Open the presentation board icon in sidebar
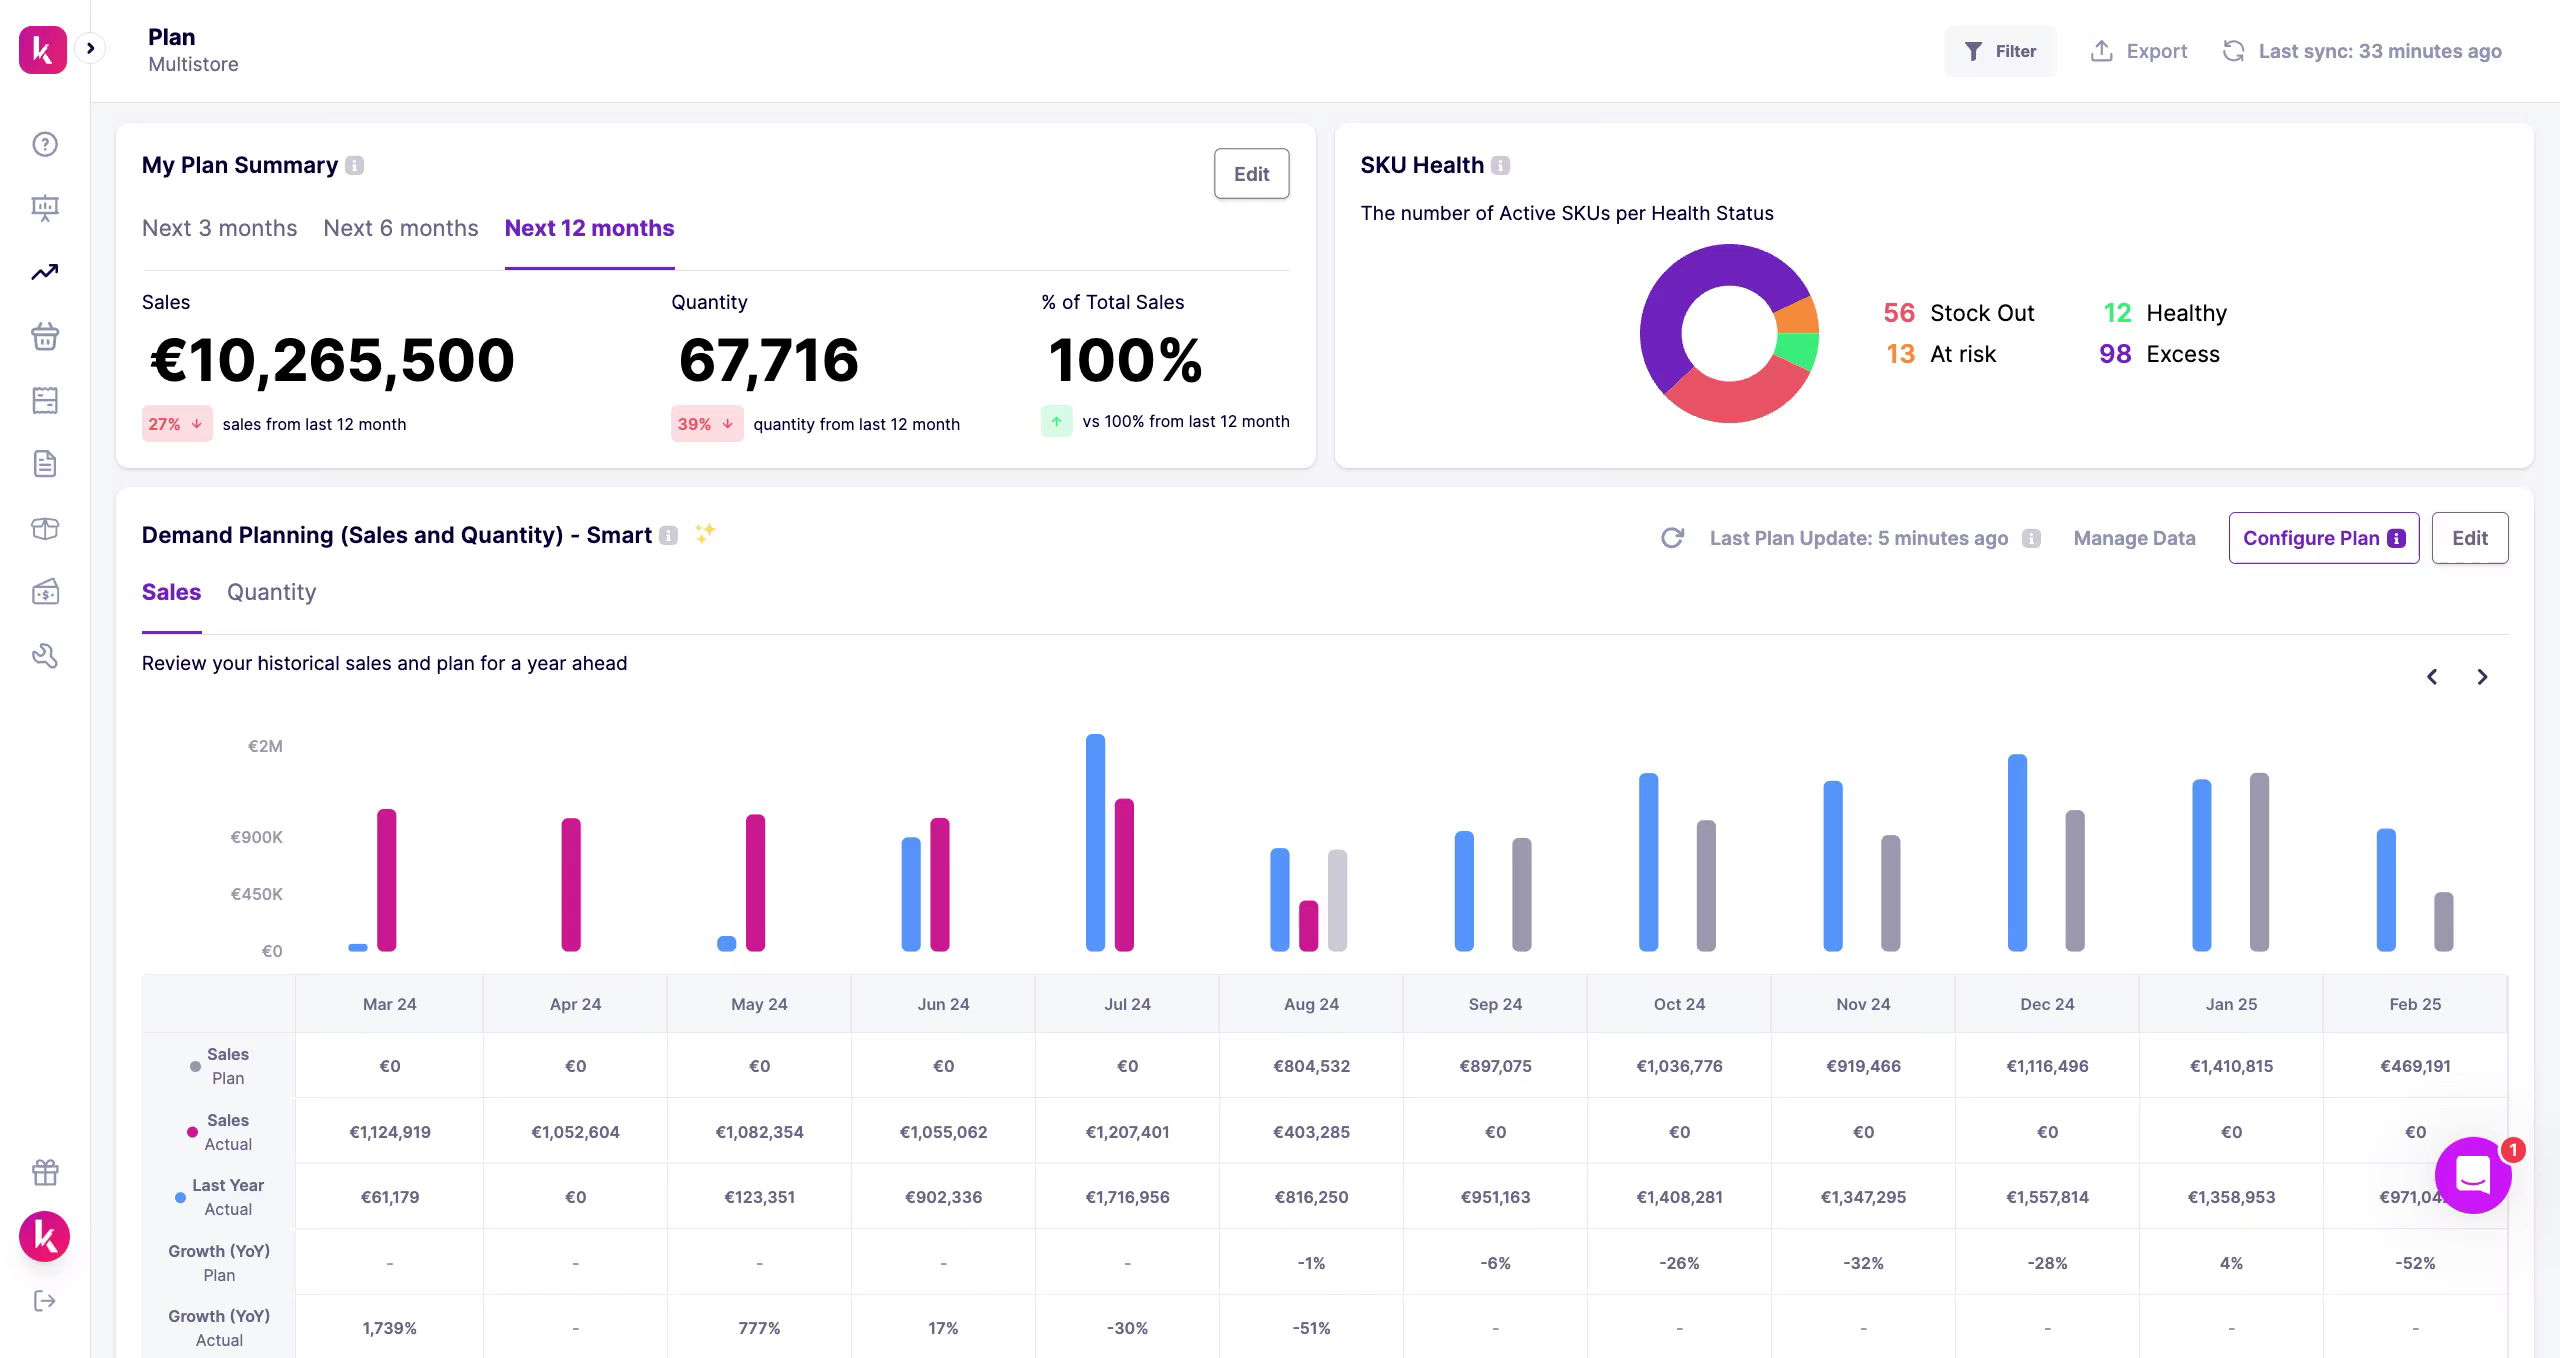This screenshot has width=2560, height=1358. pos(45,208)
